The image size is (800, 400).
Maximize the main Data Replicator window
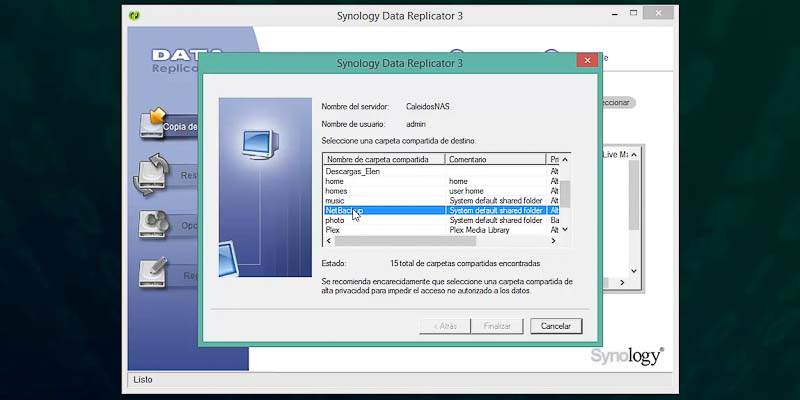[633, 13]
